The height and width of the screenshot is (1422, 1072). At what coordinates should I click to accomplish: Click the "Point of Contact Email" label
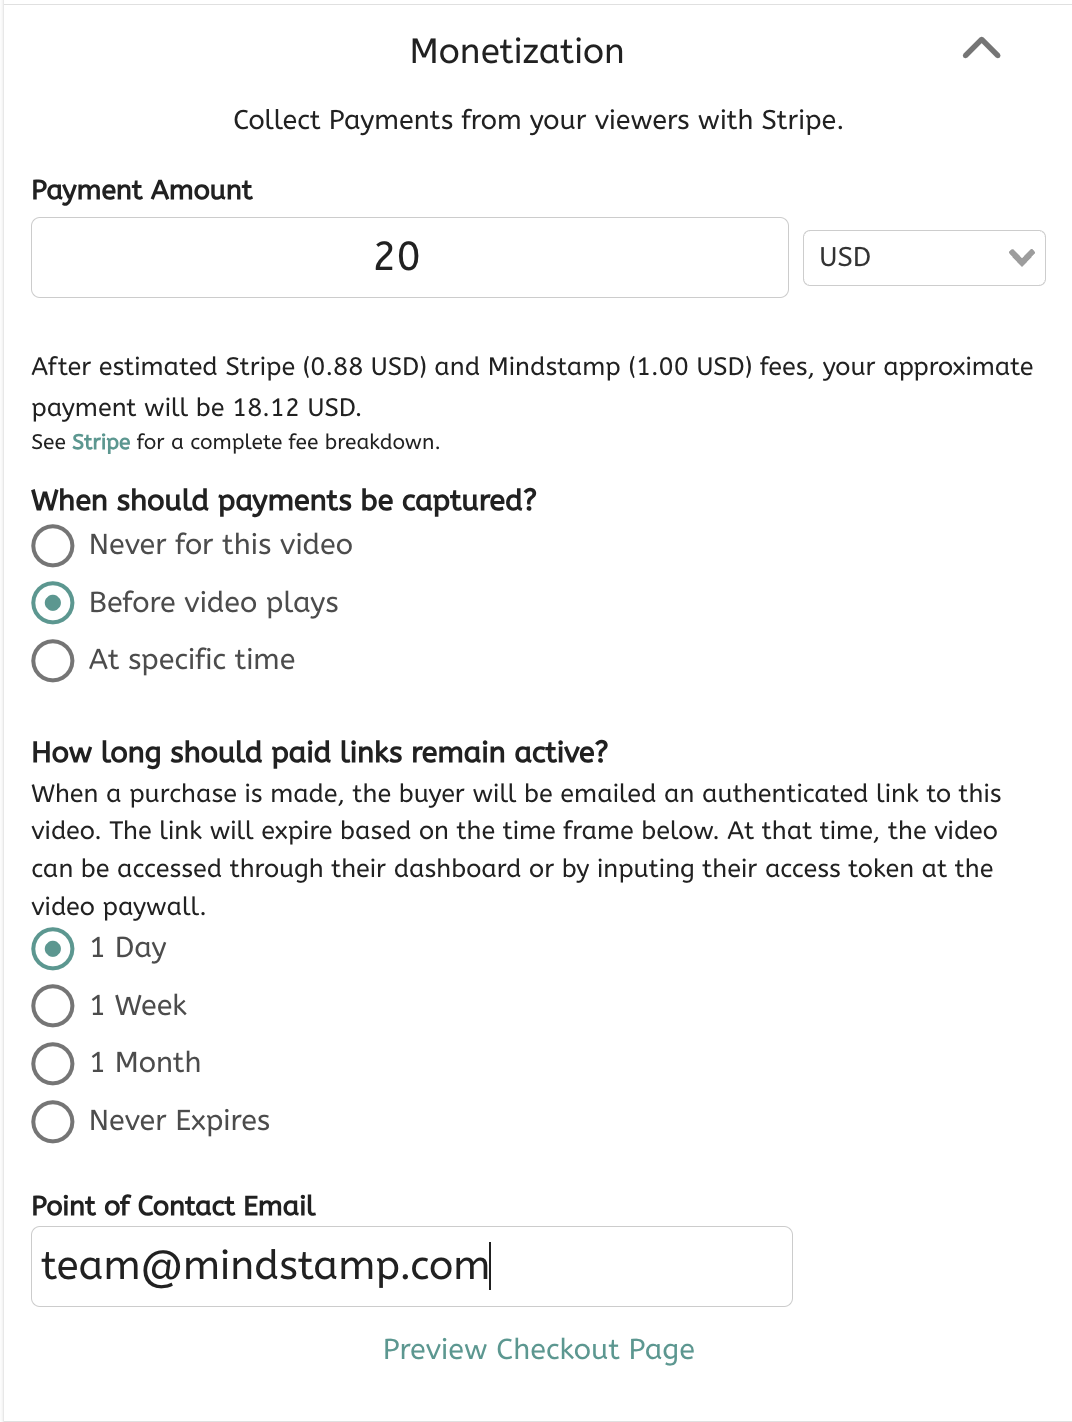(x=173, y=1206)
